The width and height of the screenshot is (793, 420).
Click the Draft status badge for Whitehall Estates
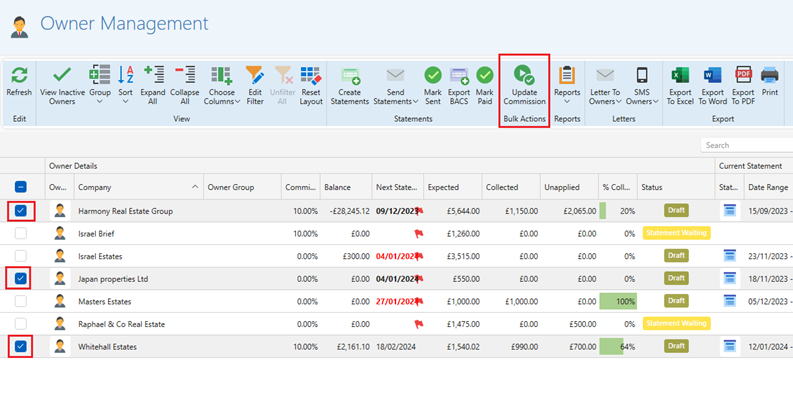pos(677,346)
